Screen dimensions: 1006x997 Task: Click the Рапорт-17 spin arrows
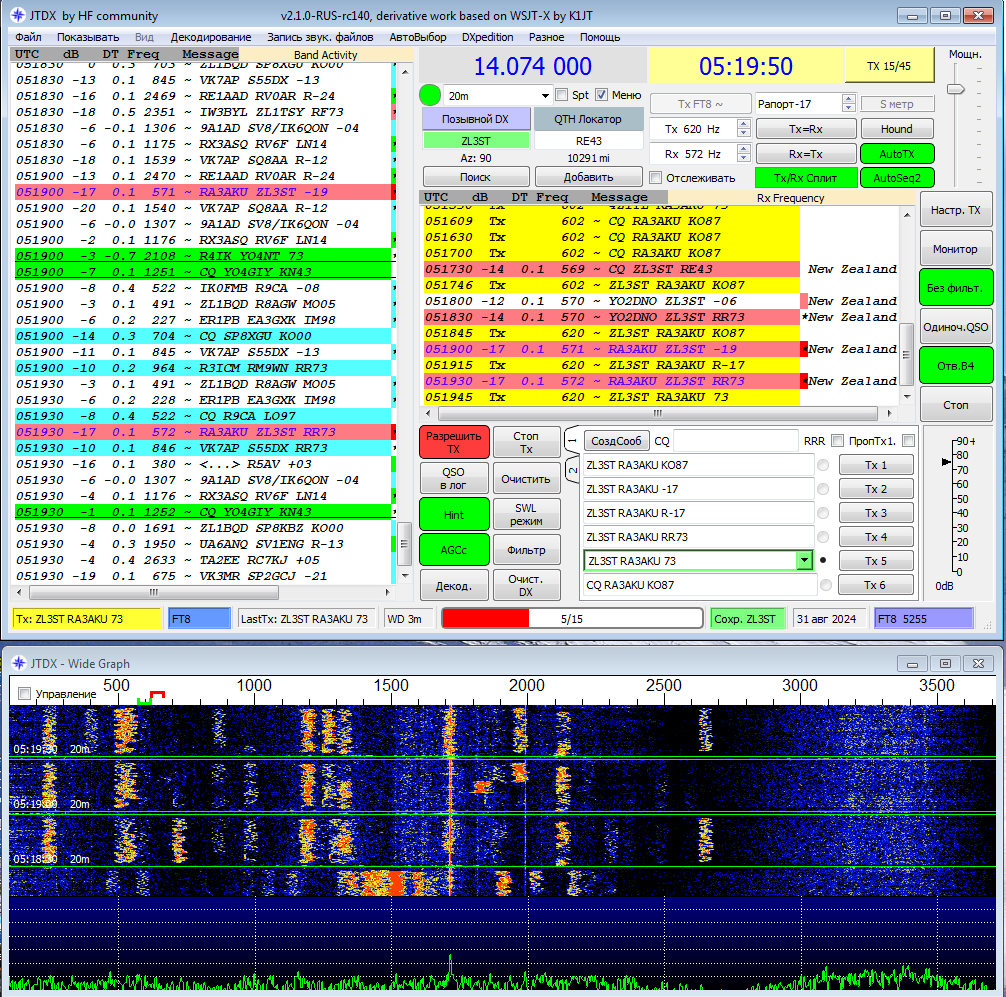[x=848, y=103]
